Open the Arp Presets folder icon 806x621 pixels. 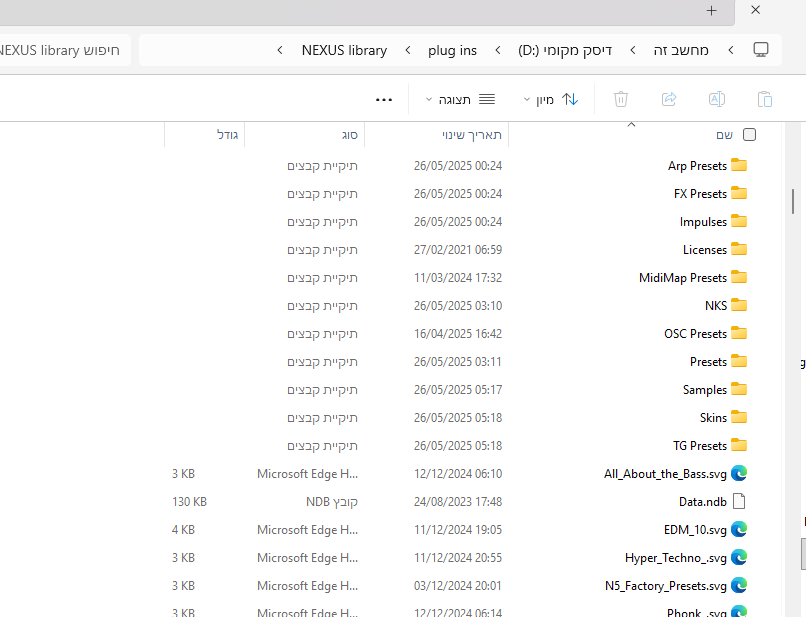[x=739, y=165]
